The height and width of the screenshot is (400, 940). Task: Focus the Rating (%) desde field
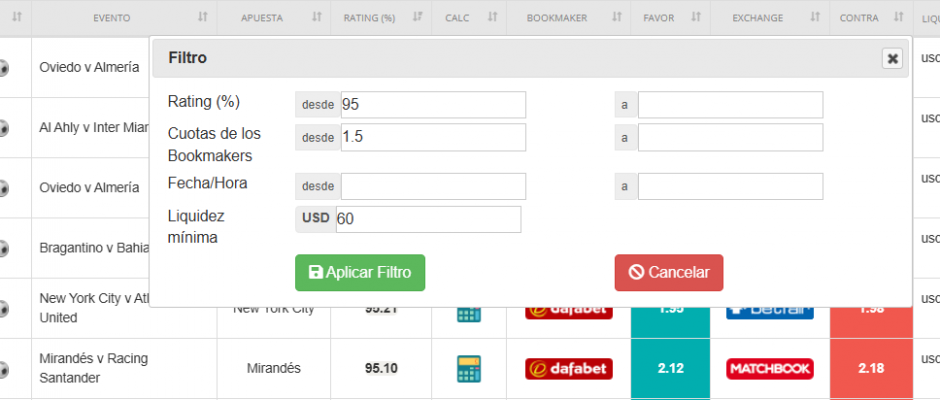pos(432,105)
